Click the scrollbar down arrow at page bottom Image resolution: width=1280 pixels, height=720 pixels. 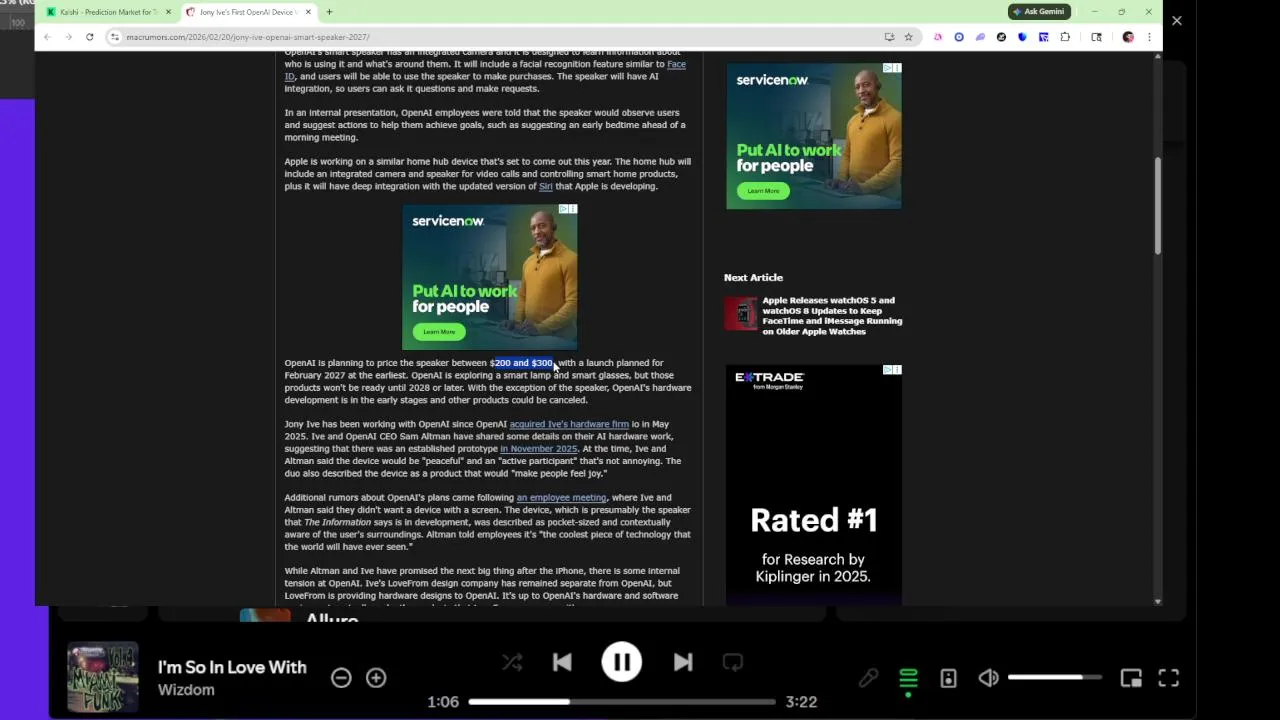click(x=1158, y=601)
